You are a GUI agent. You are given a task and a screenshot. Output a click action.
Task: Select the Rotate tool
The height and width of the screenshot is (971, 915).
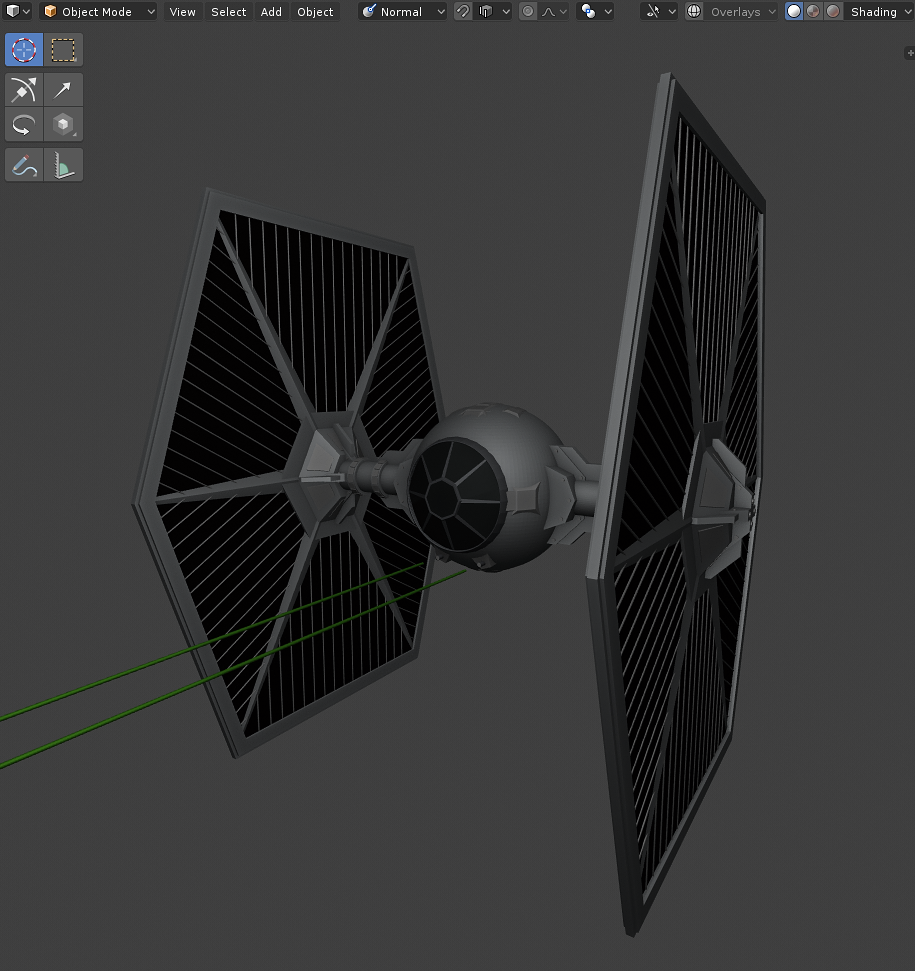[x=24, y=125]
